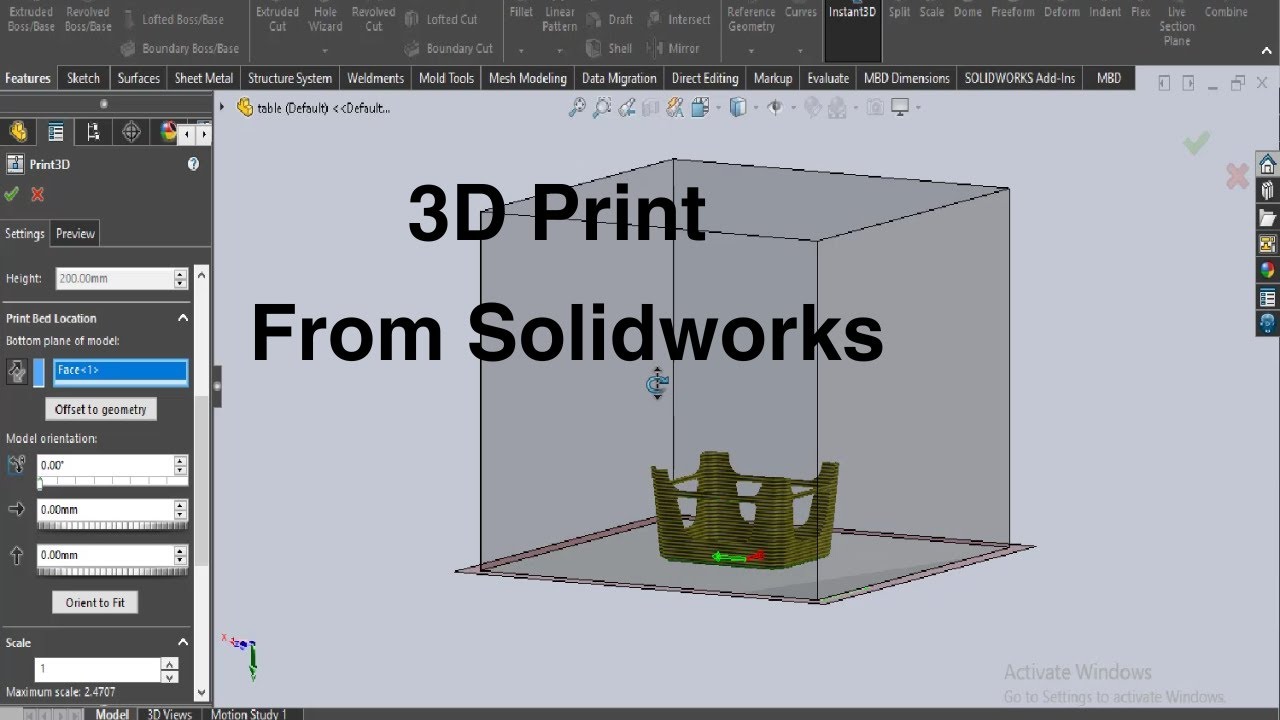Open the SOLIDWORKS Add-Ins ribbon tab
Viewport: 1280px width, 720px height.
1020,78
